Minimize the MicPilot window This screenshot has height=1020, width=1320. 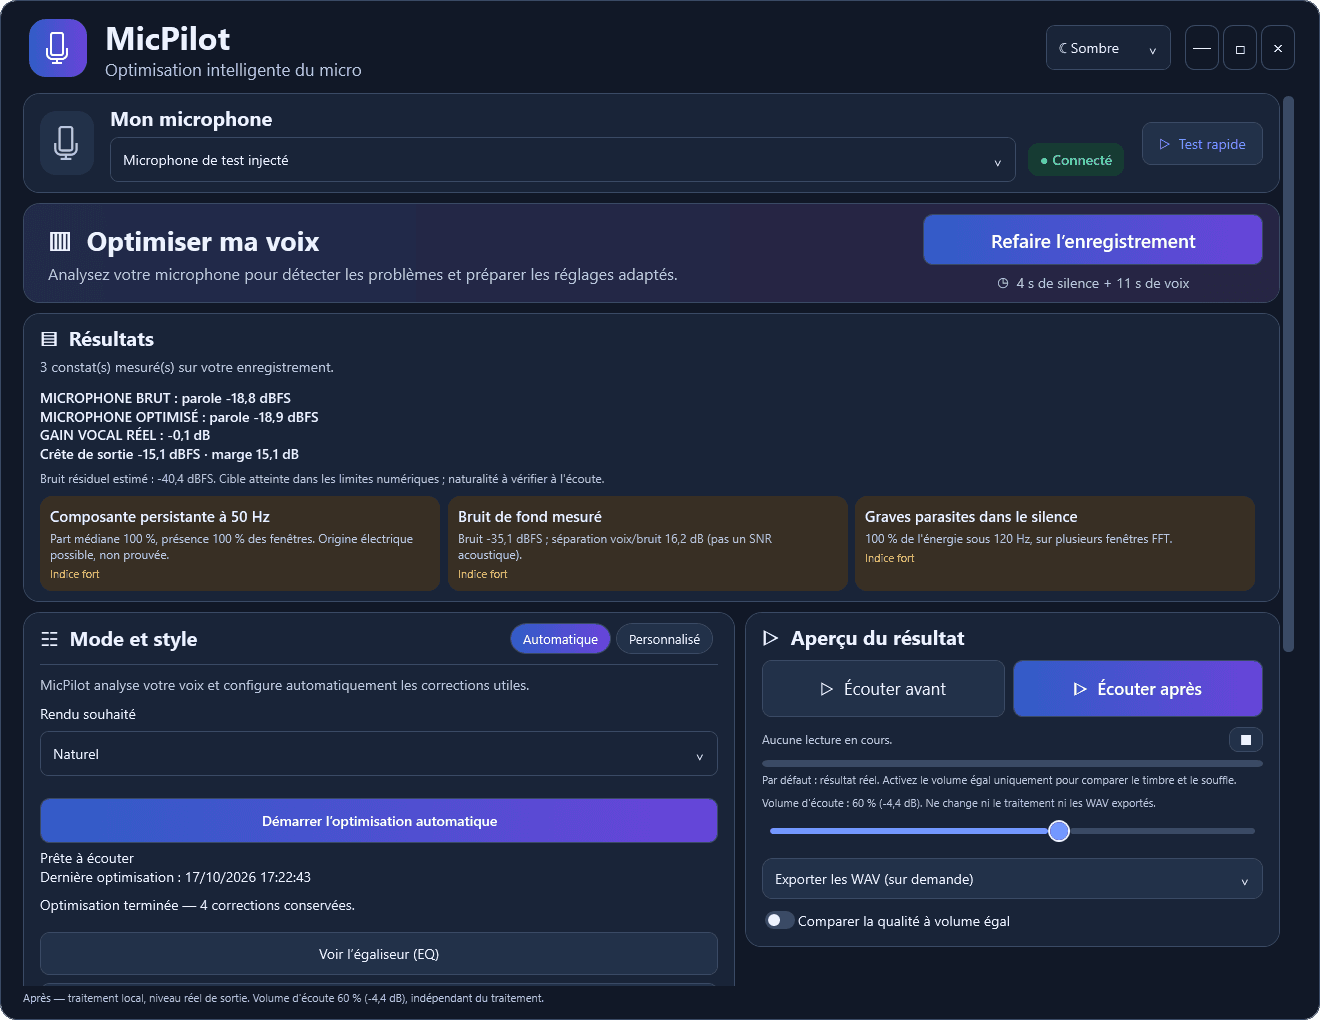(1202, 48)
